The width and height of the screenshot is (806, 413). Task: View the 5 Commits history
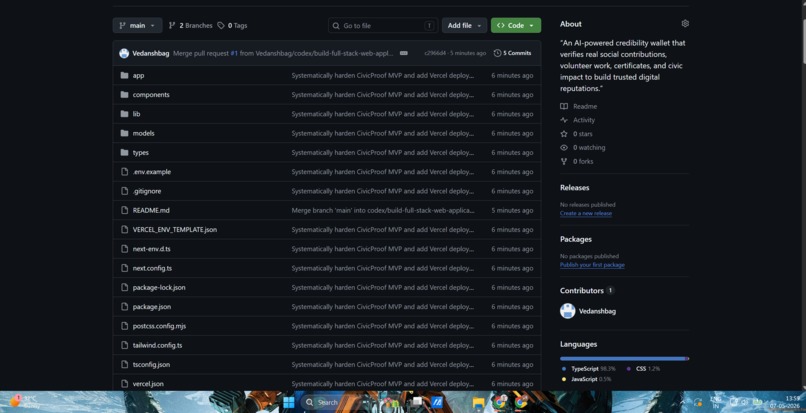point(512,53)
